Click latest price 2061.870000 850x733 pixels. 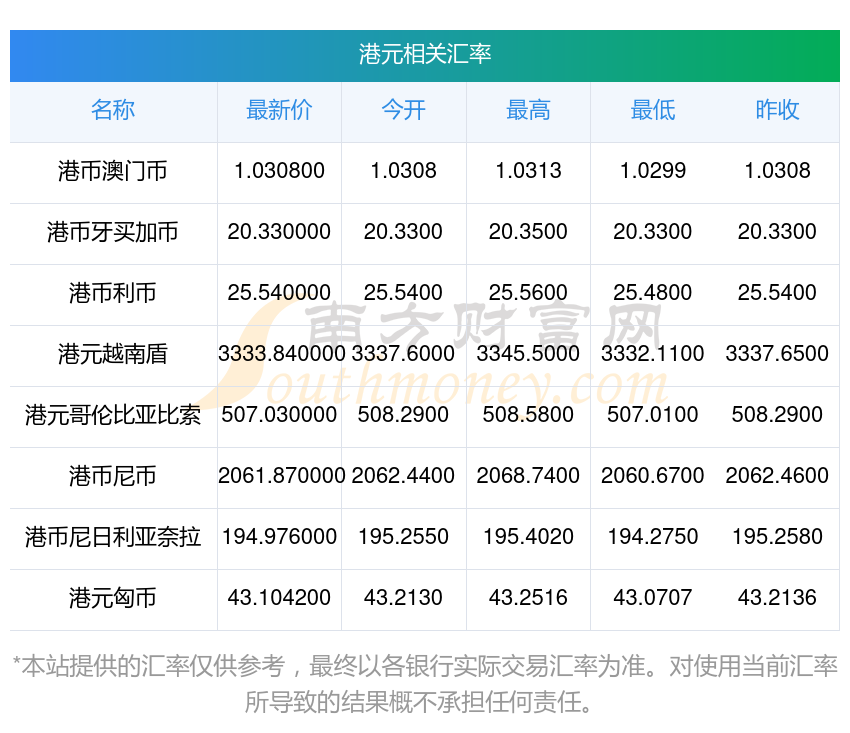pyautogui.click(x=281, y=476)
